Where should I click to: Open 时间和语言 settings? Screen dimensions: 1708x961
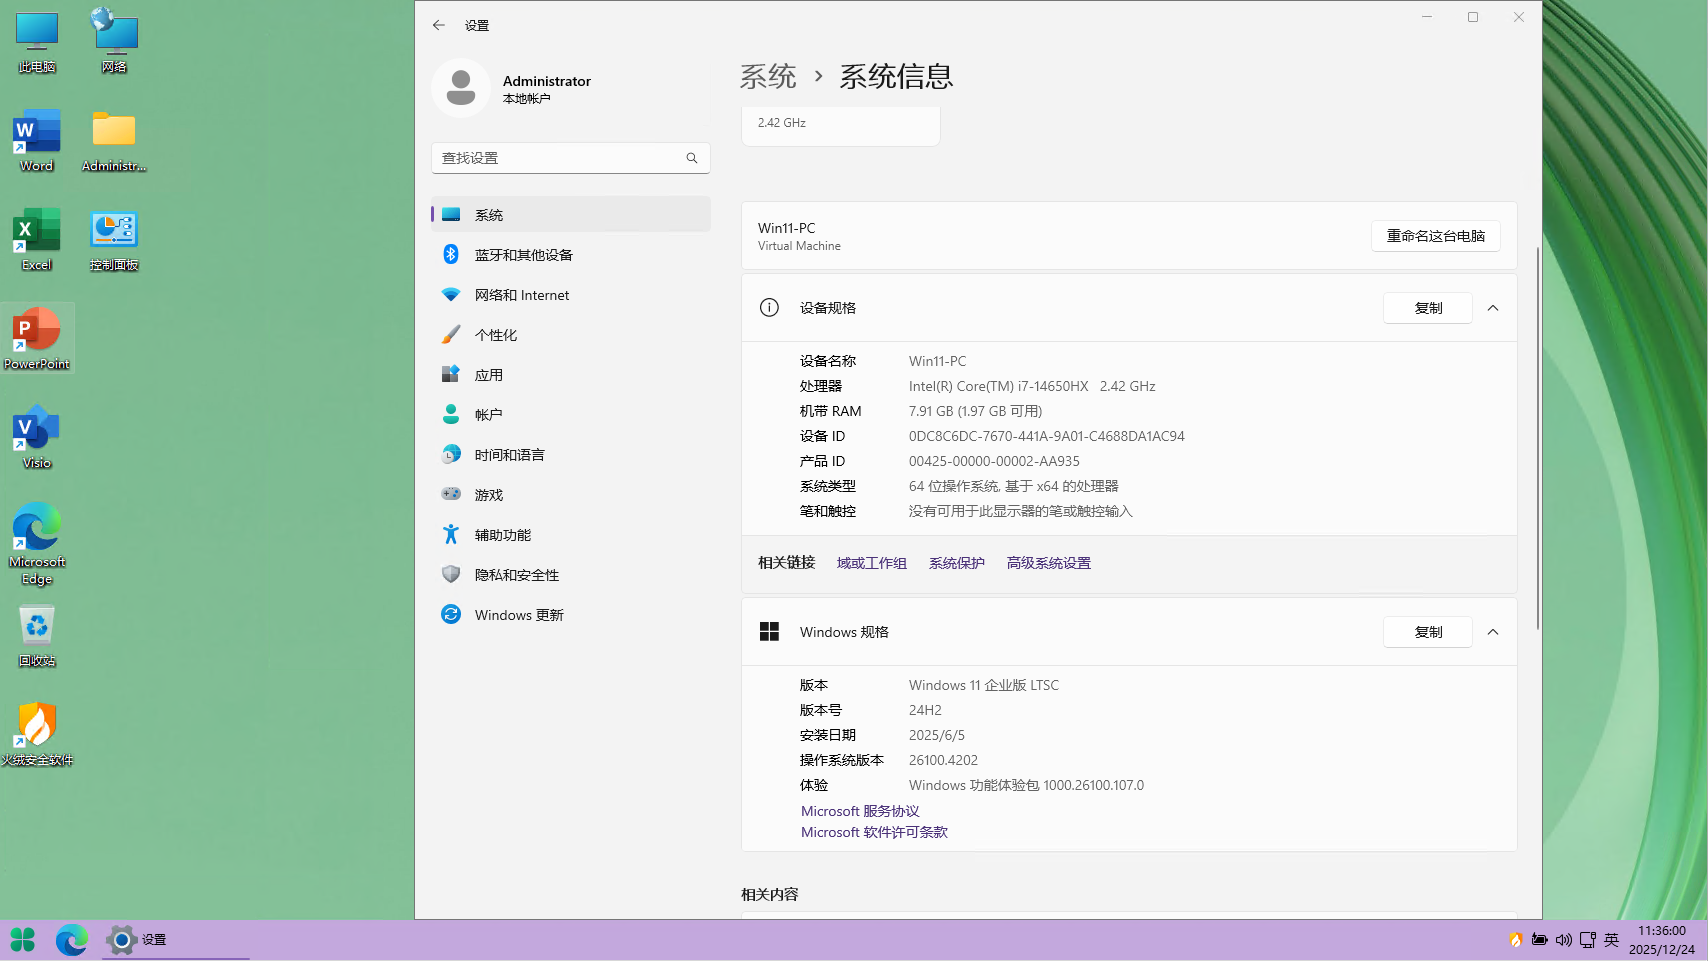(x=509, y=455)
